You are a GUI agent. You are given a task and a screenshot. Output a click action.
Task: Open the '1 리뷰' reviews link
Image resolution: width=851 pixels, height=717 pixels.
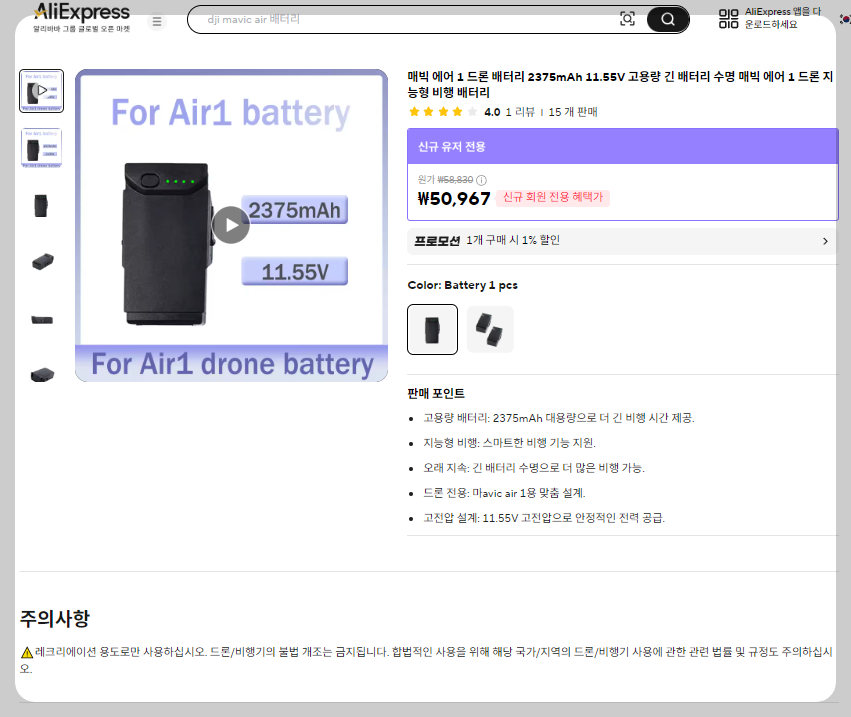coord(519,112)
